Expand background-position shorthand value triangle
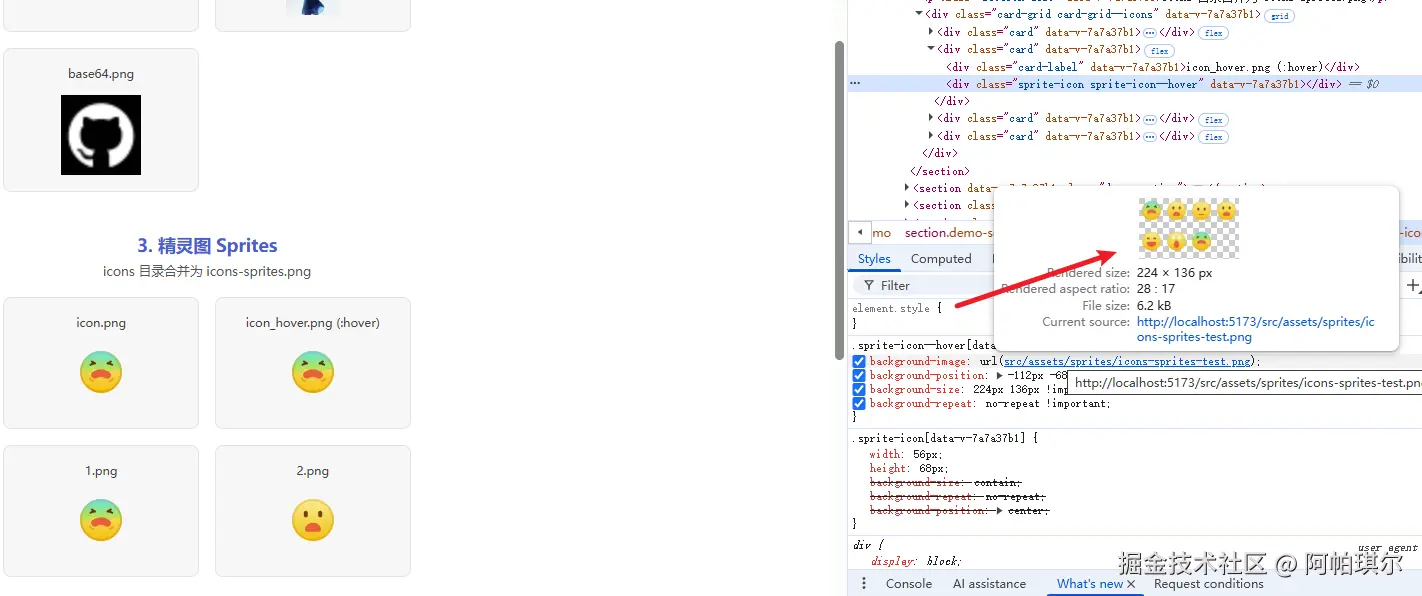 point(1000,375)
